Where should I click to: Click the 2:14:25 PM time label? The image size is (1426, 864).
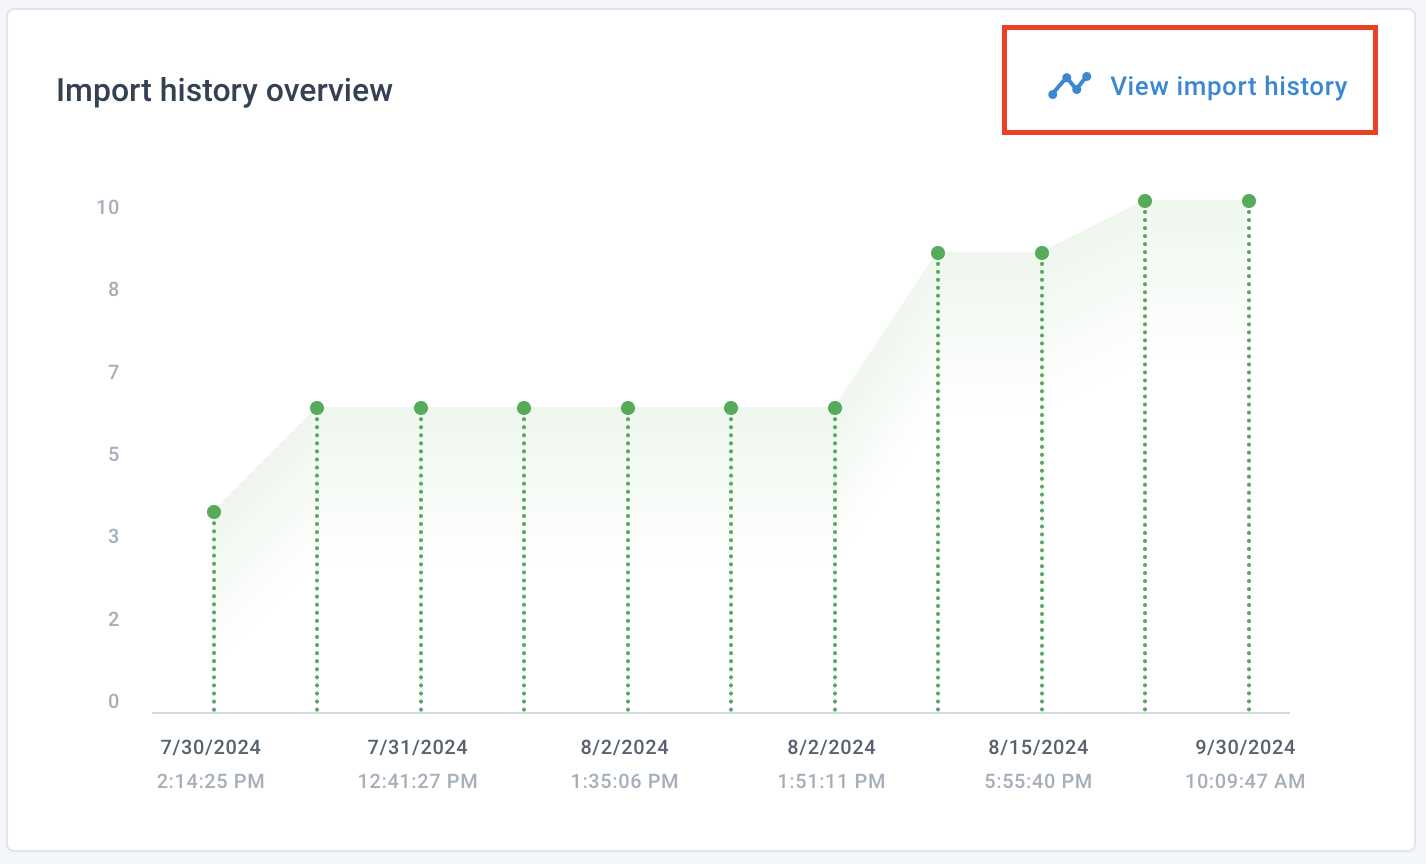[211, 781]
